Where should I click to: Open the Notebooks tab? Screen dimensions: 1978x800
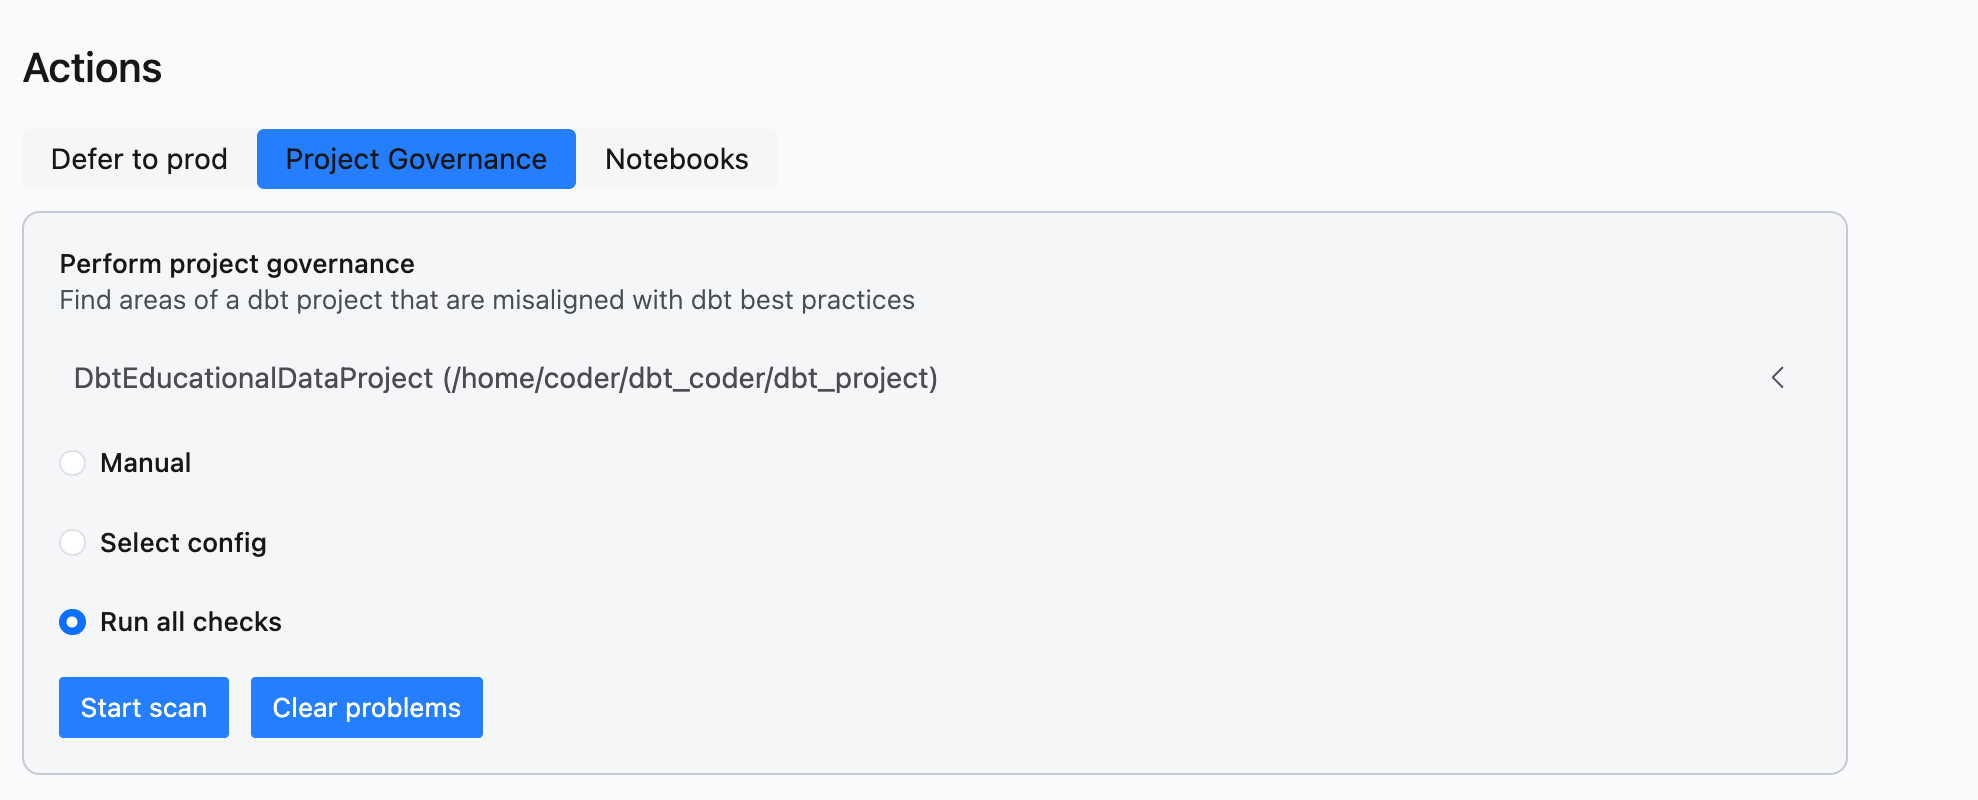coord(677,159)
